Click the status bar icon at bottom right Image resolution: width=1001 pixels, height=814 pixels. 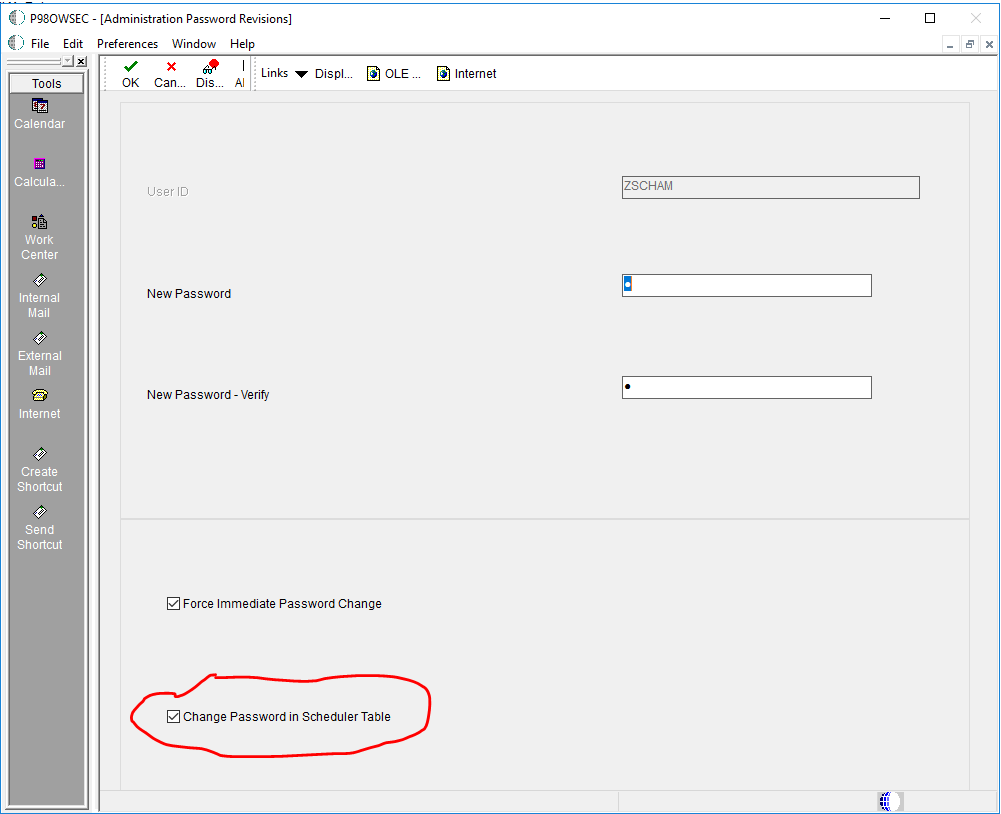pyautogui.click(x=888, y=801)
